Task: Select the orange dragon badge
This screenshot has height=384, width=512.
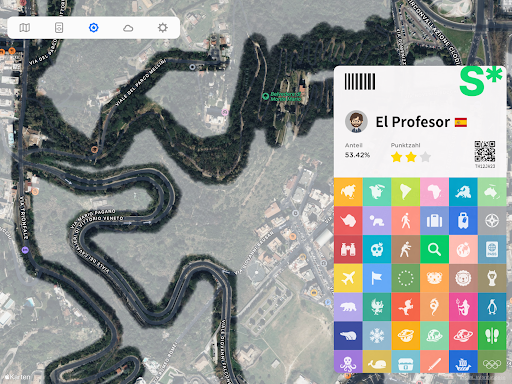Action: [x=434, y=307]
